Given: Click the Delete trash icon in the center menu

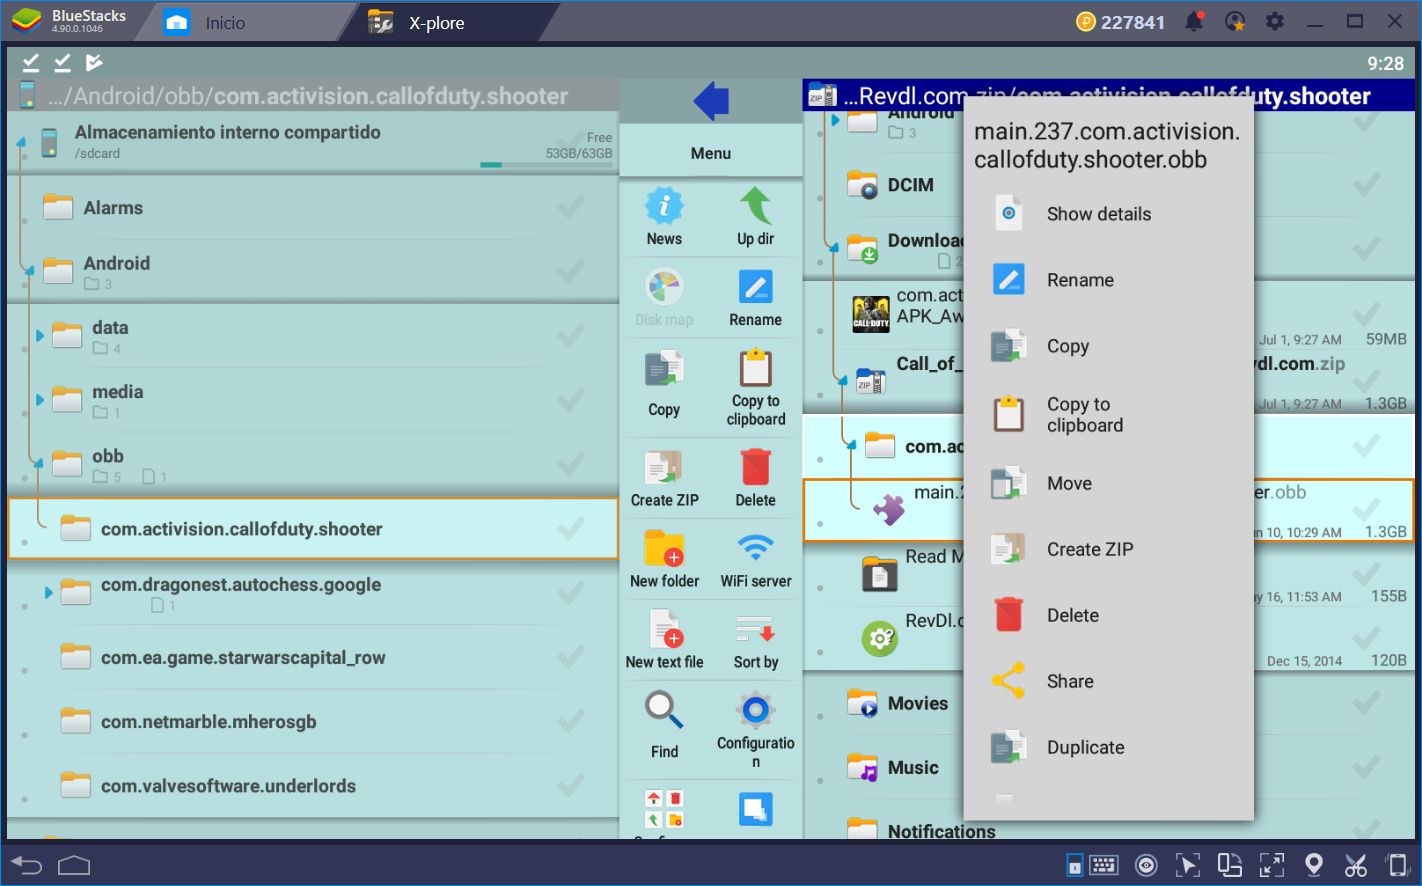Looking at the screenshot, I should click(x=756, y=467).
